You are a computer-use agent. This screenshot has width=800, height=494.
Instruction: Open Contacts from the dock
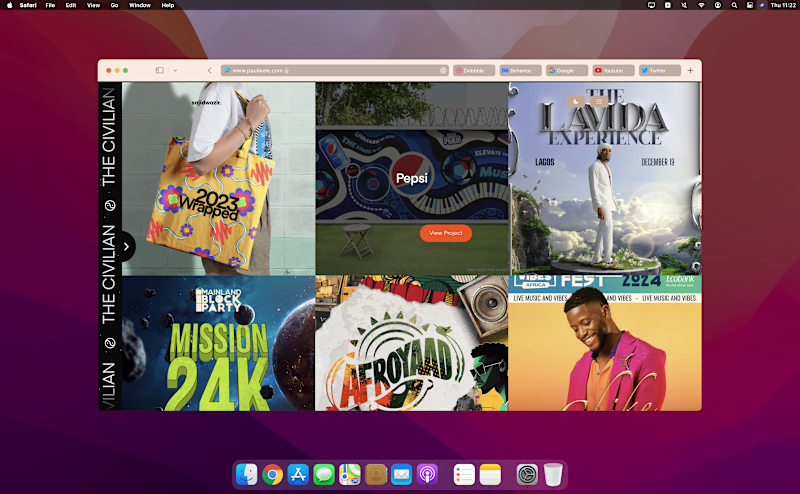376,475
